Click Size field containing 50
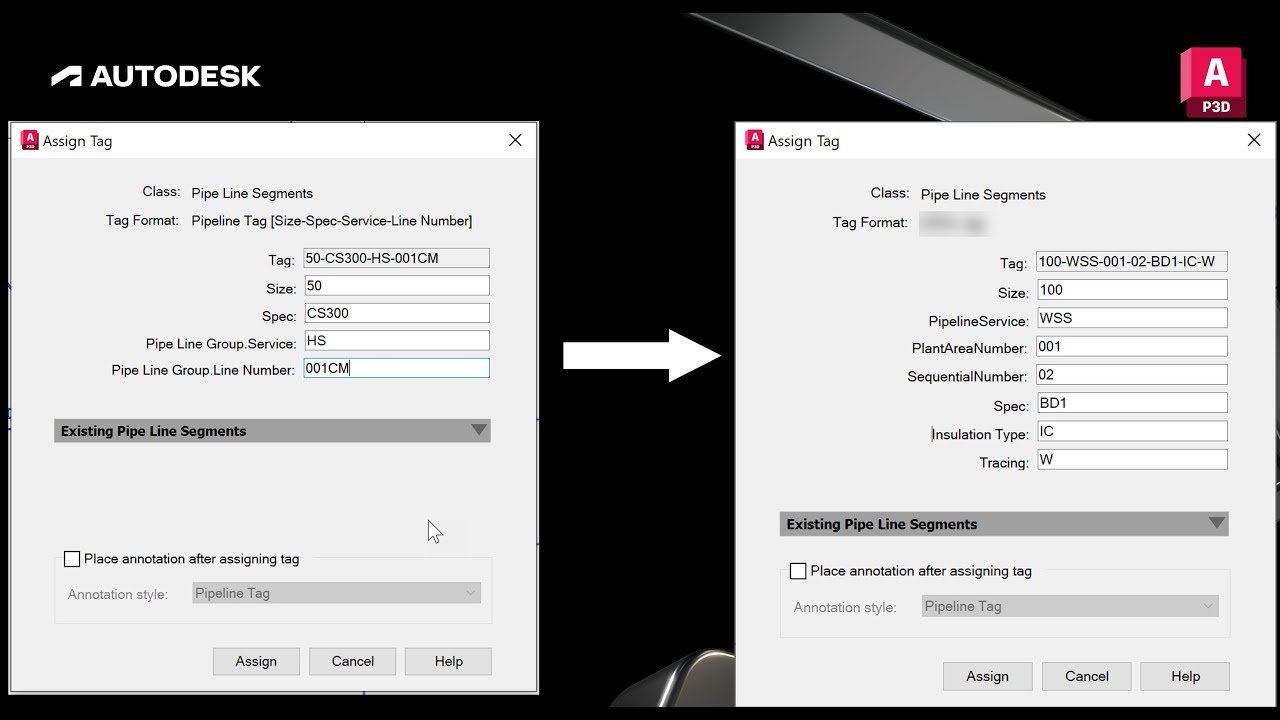 coord(396,286)
